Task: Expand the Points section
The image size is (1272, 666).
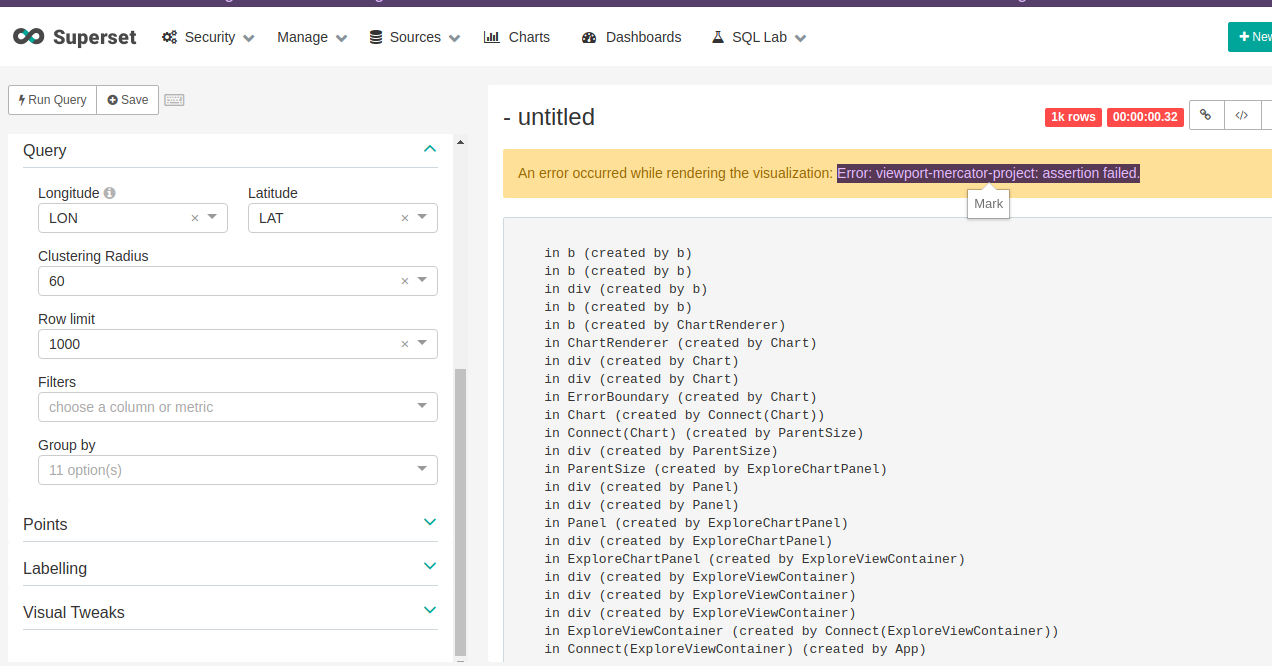Action: (x=429, y=522)
